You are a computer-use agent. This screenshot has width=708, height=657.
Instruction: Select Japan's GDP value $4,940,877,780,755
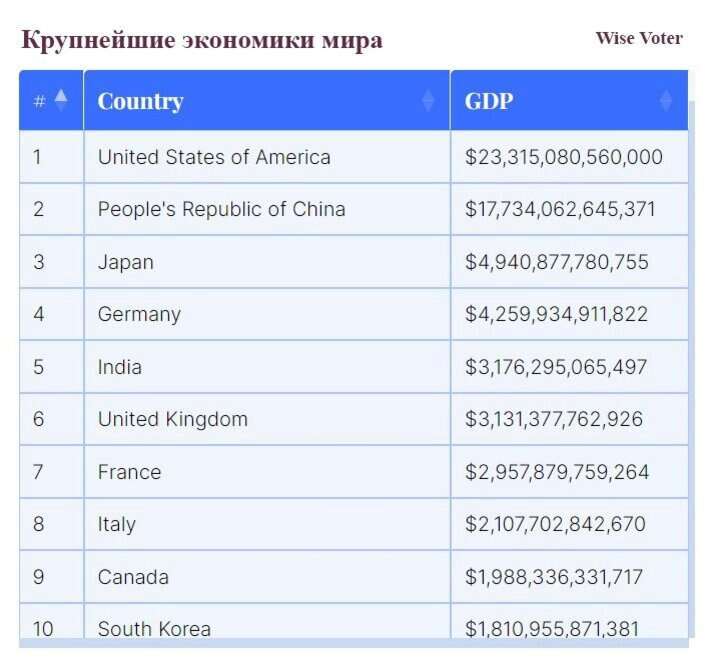pyautogui.click(x=556, y=262)
